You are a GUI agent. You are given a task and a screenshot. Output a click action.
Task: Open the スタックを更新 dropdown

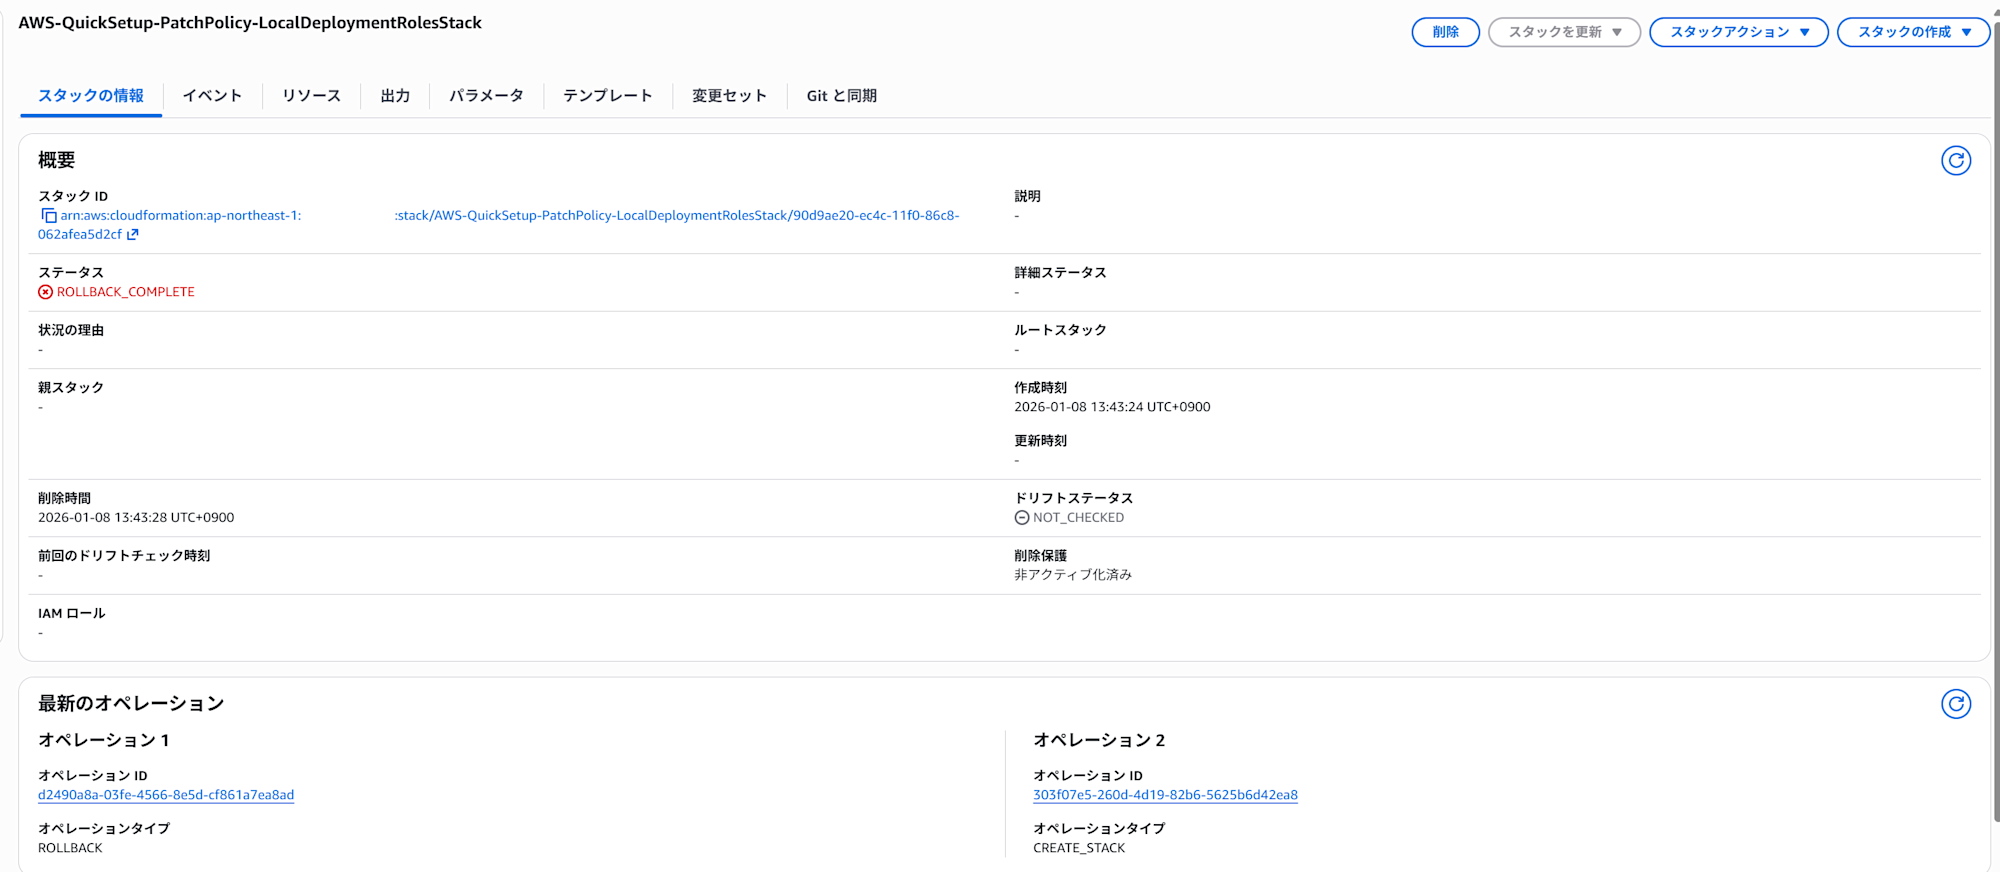tap(1564, 32)
